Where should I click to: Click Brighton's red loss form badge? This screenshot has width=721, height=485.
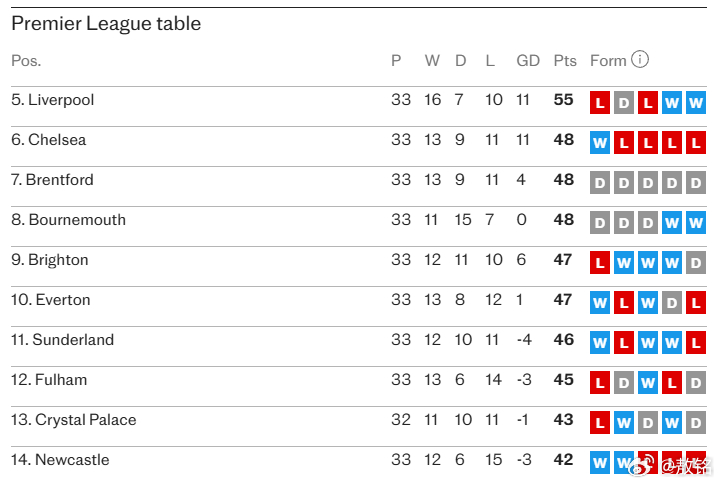[600, 263]
